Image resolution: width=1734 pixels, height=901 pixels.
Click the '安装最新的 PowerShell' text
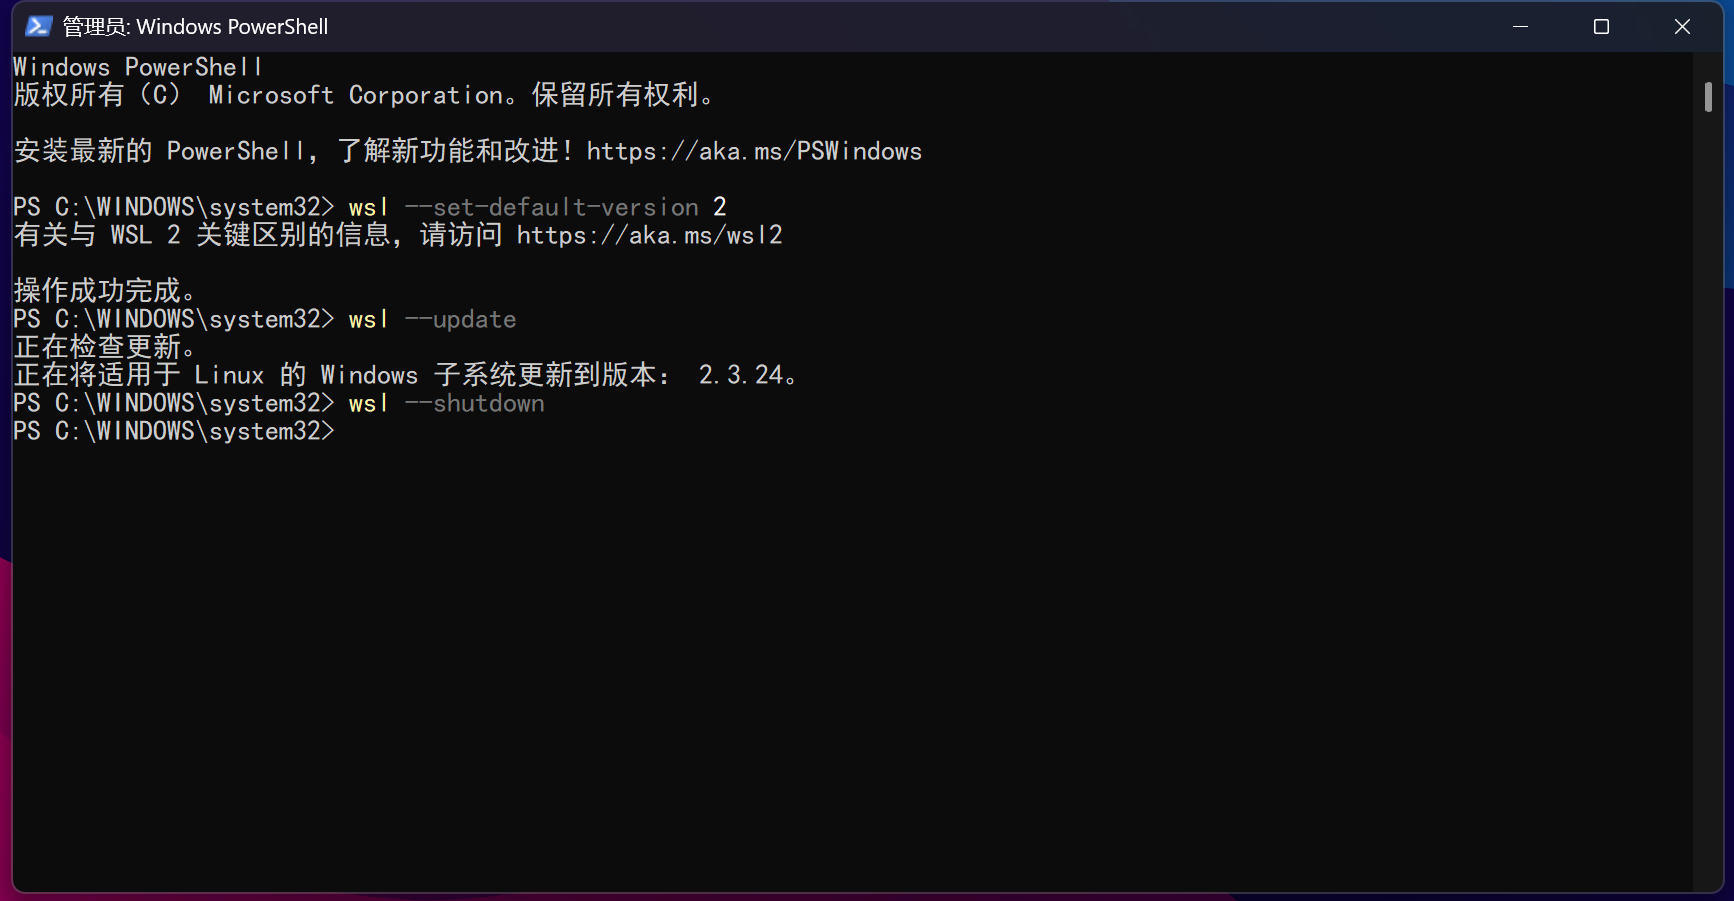point(159,151)
